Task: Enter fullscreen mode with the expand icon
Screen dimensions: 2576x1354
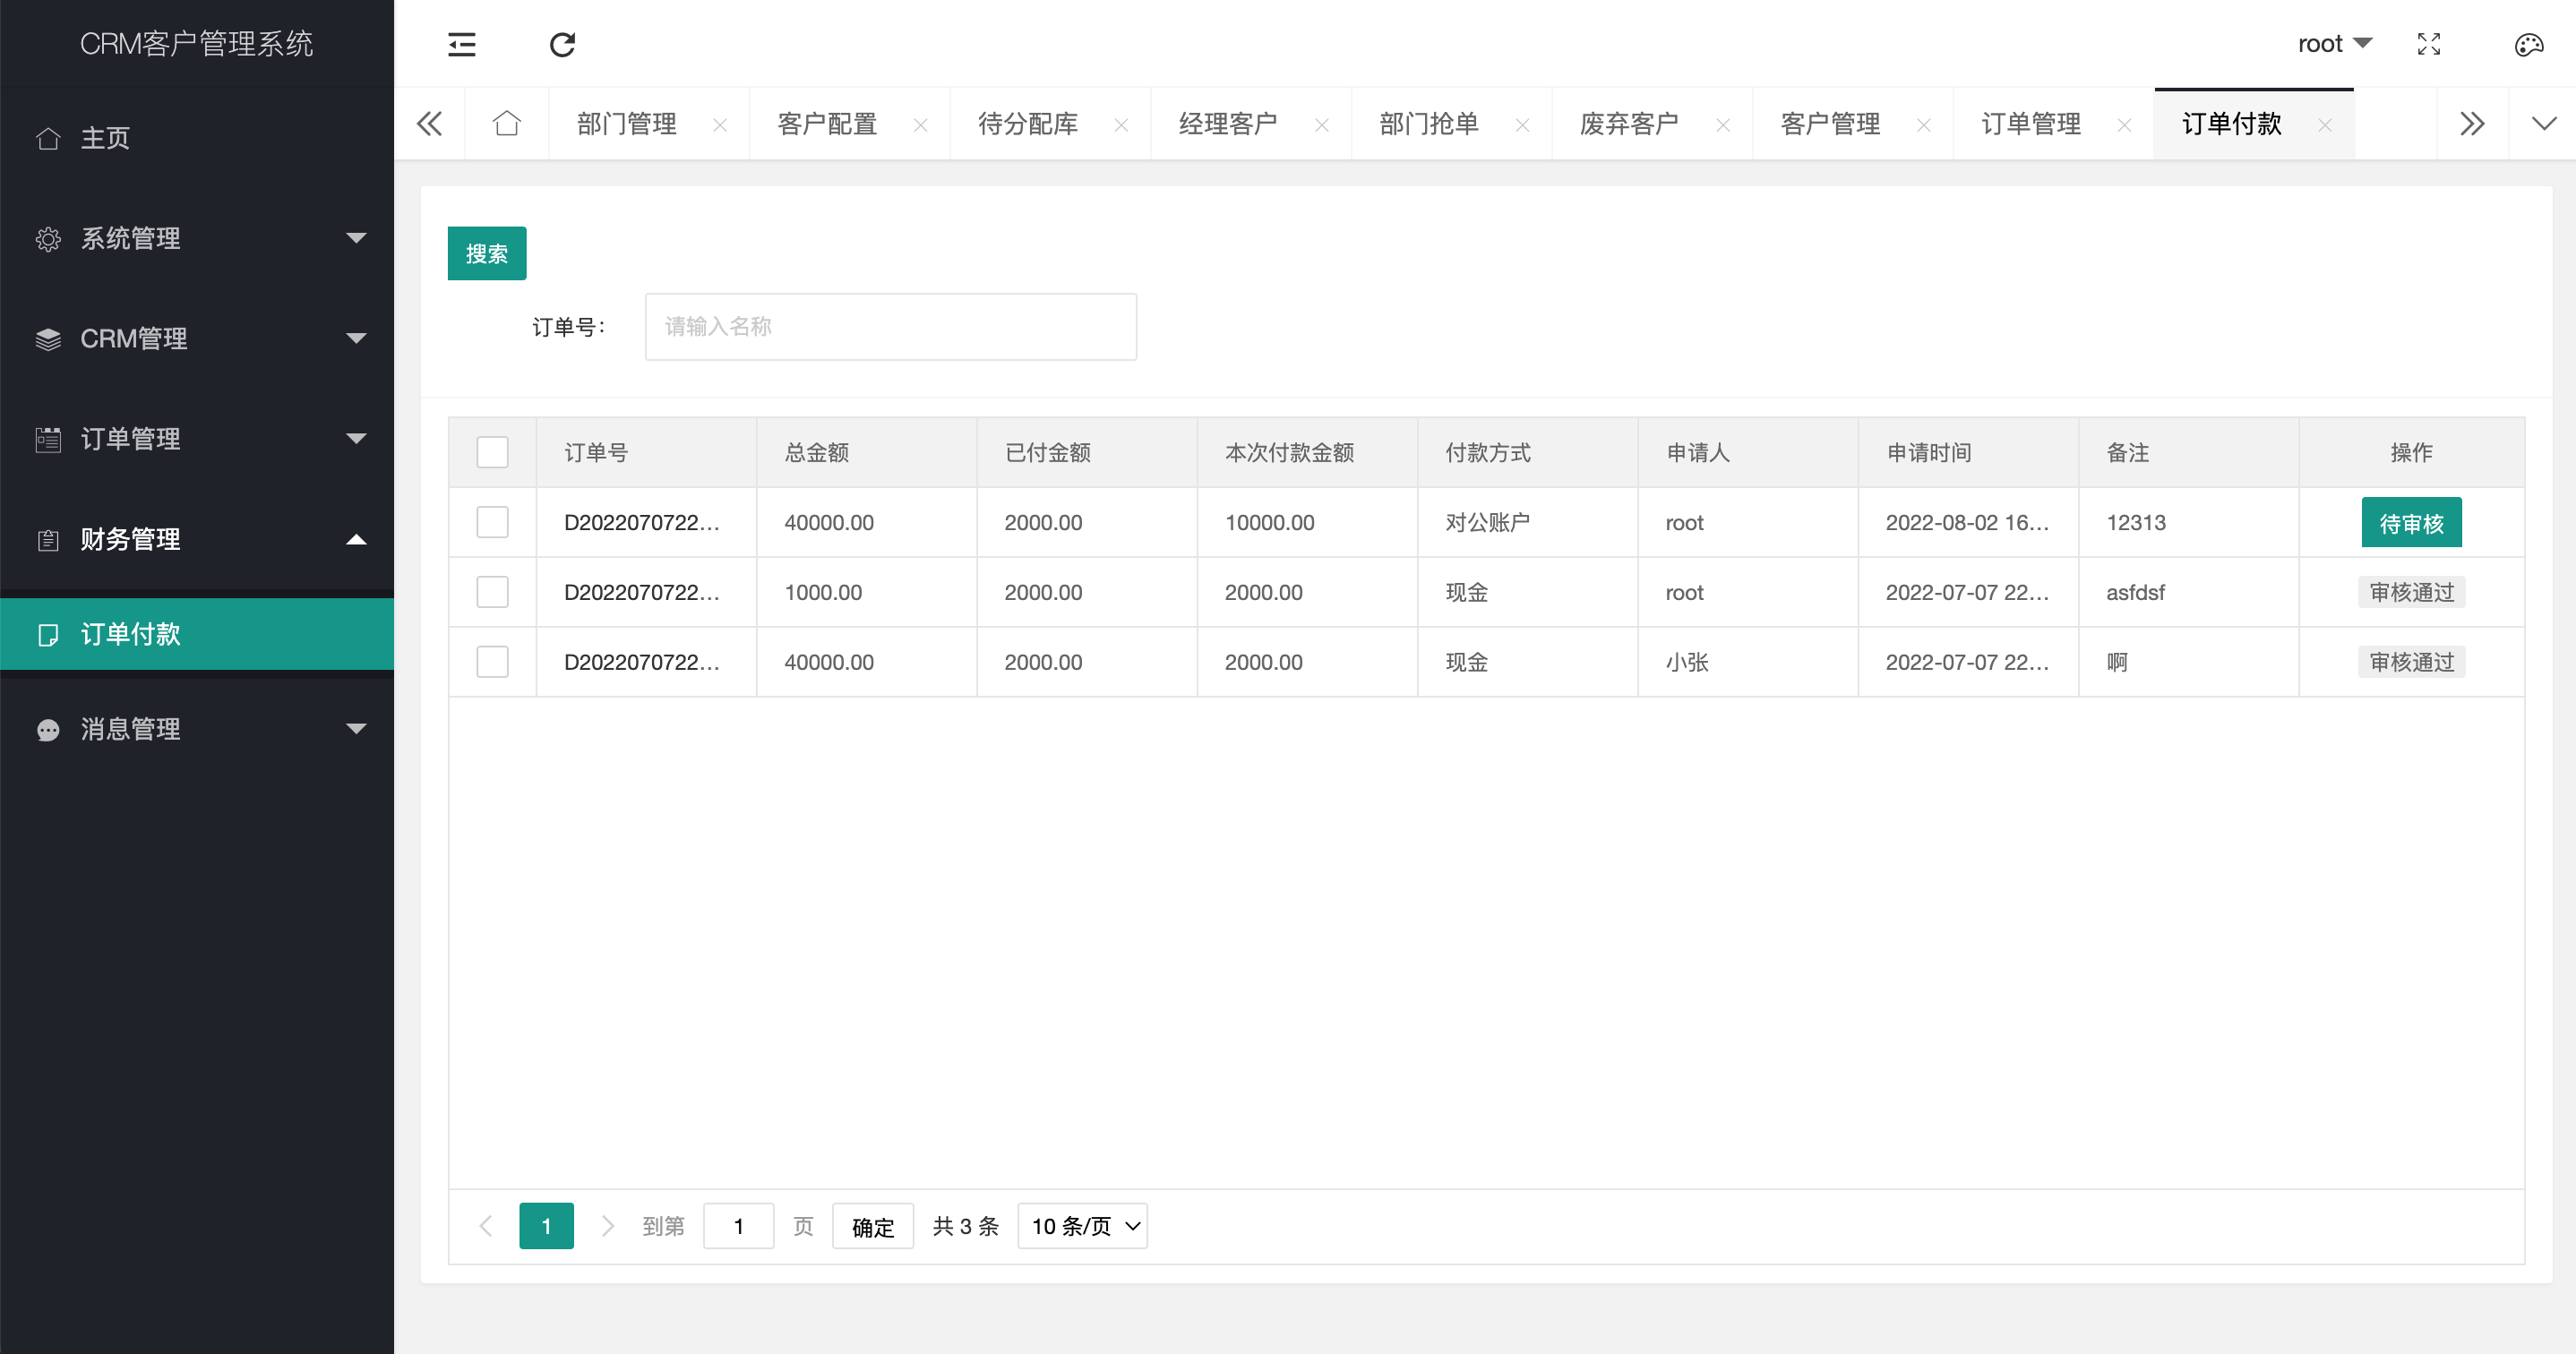Action: coord(2428,44)
